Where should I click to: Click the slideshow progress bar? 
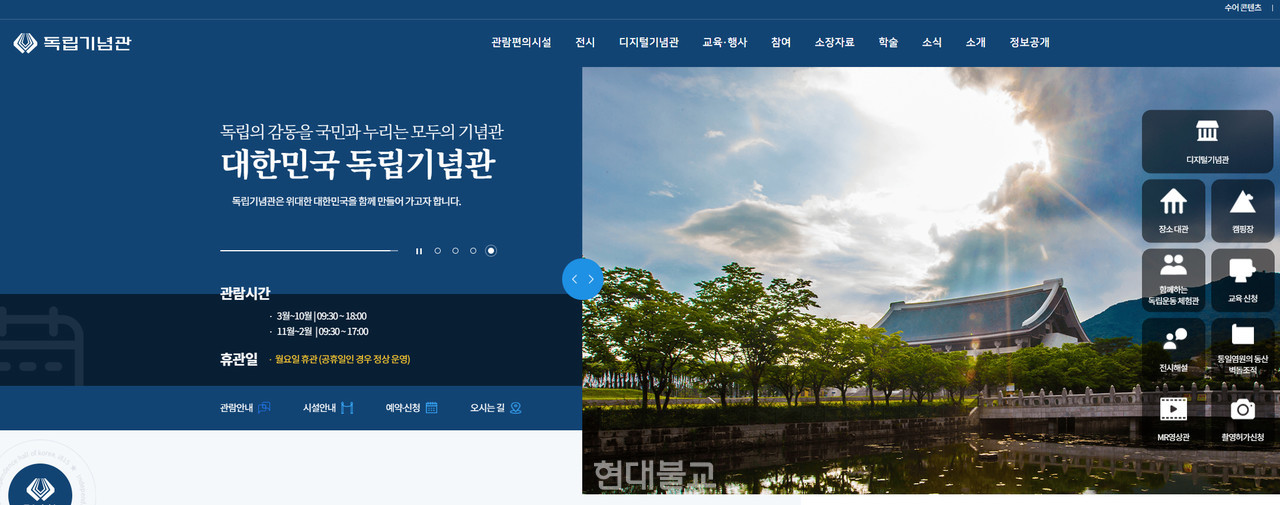tap(309, 251)
